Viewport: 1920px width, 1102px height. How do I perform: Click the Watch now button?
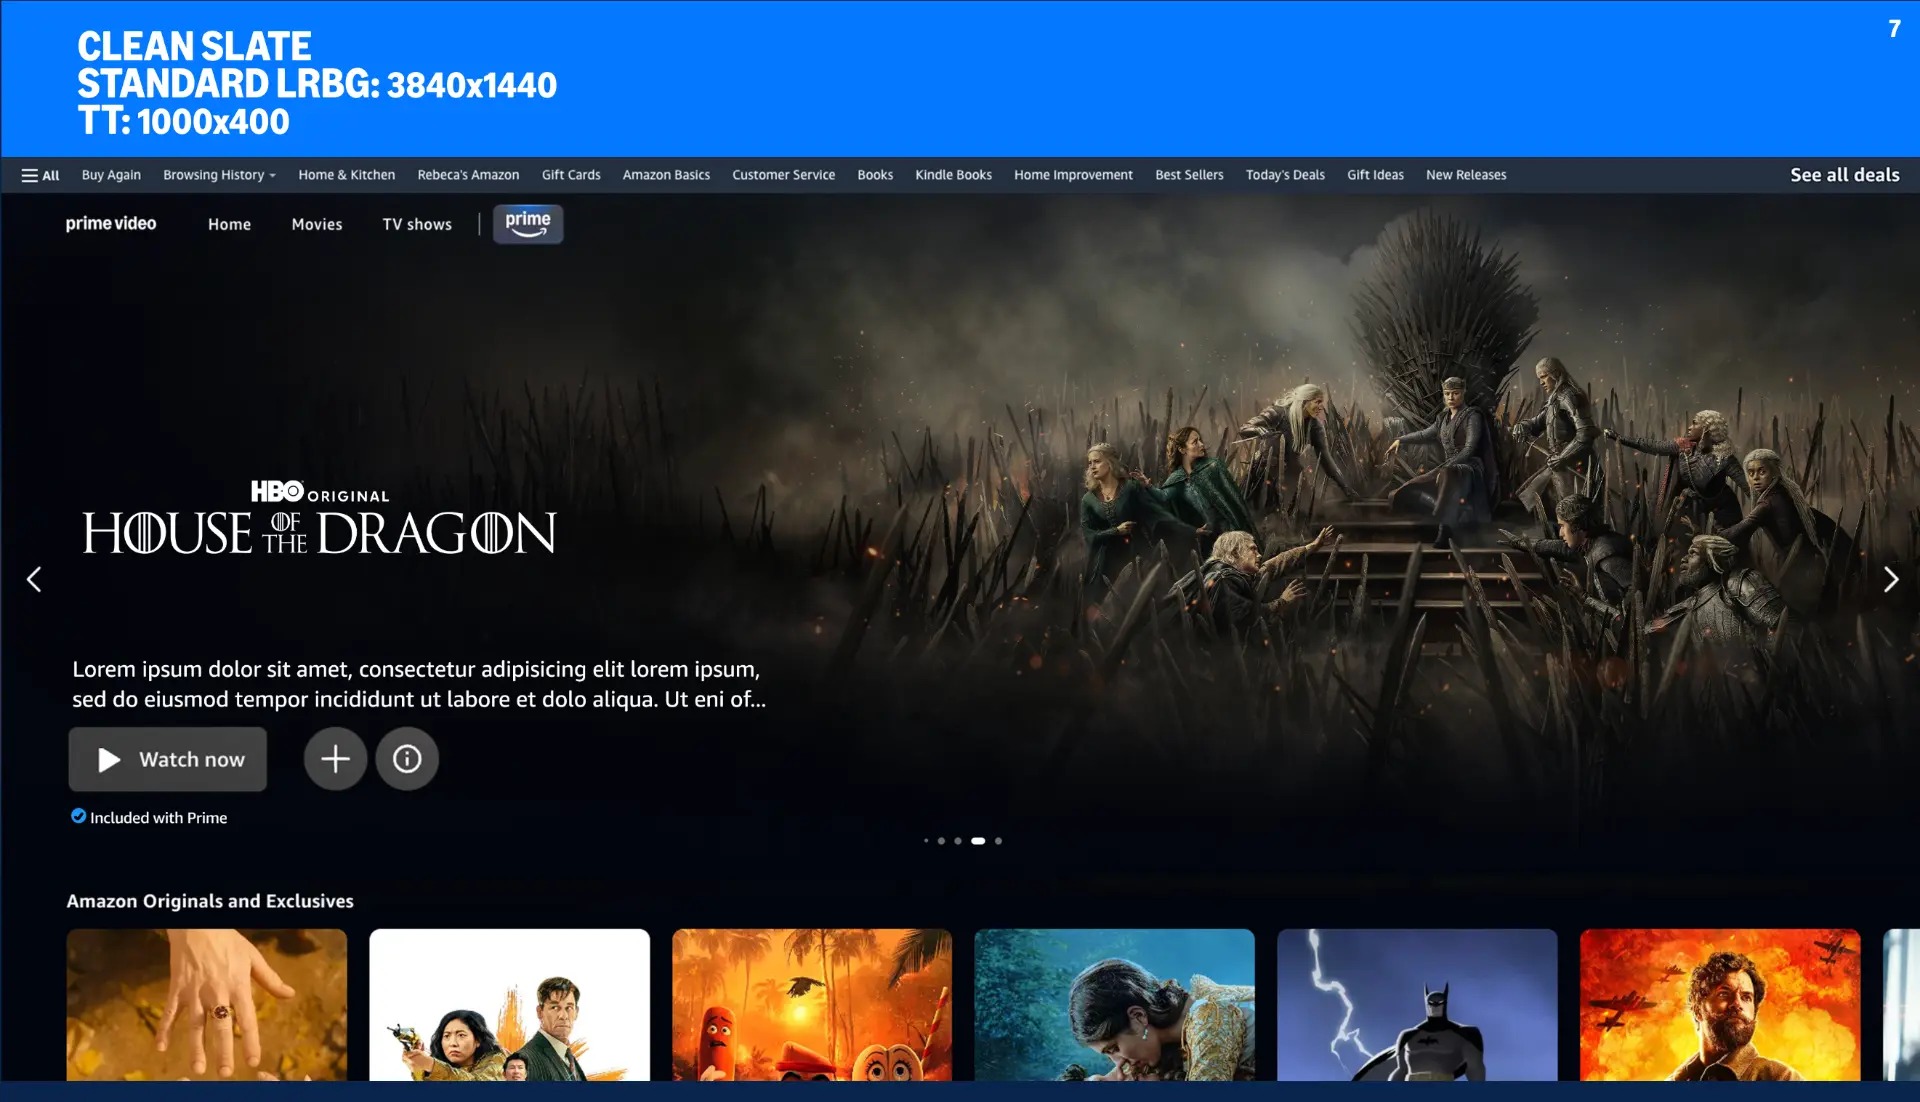point(168,759)
